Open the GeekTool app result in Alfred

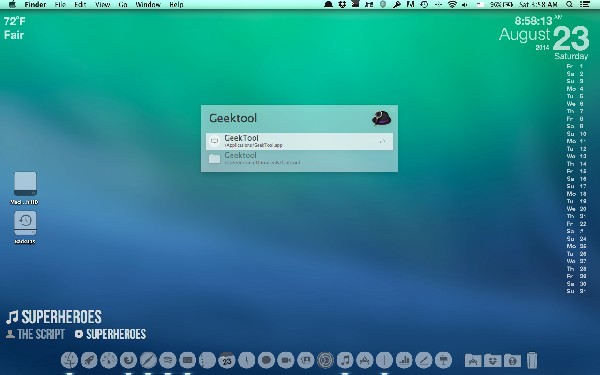pyautogui.click(x=299, y=141)
